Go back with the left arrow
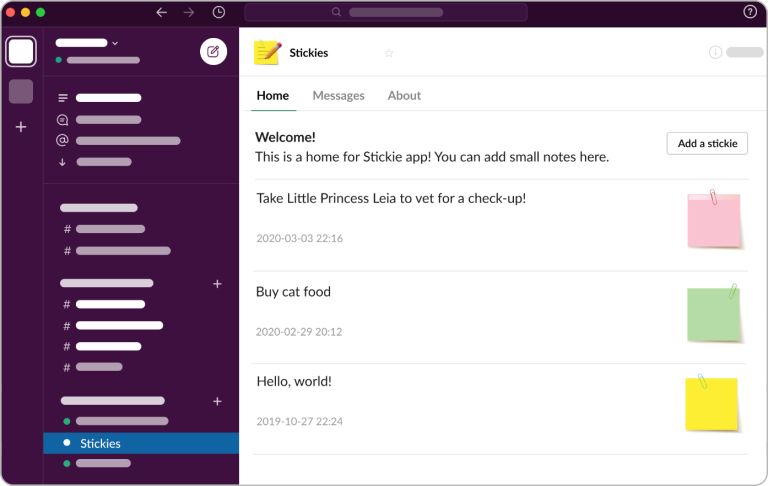Viewport: 768px width, 486px height. (x=161, y=12)
